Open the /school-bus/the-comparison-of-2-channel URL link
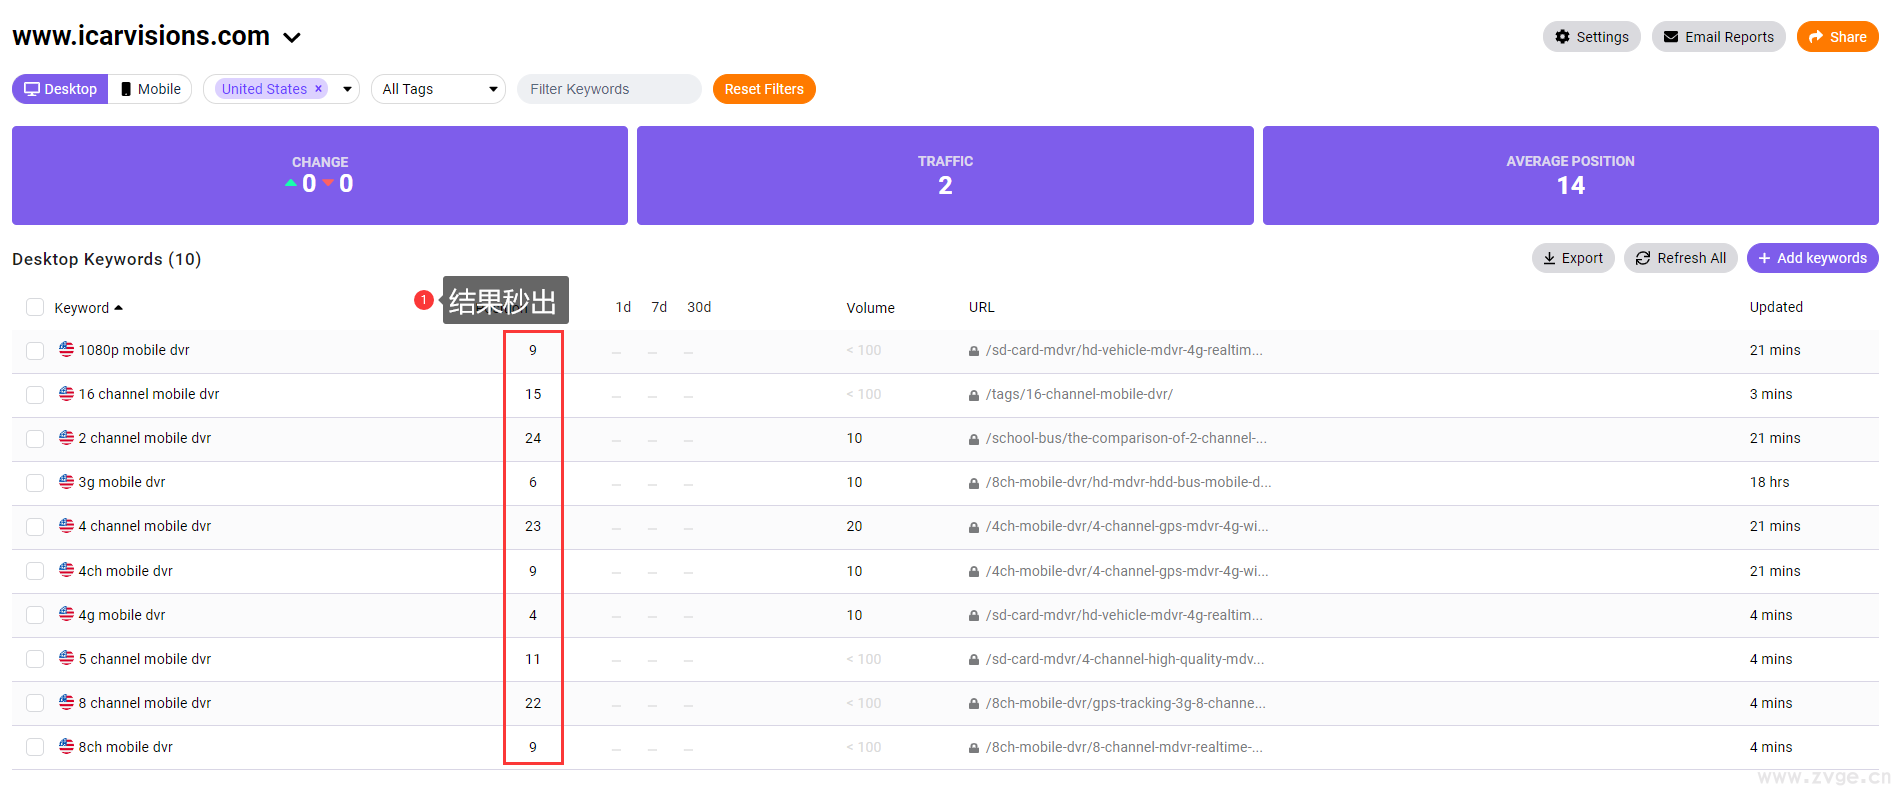Viewport: 1891px width, 786px height. (1125, 438)
